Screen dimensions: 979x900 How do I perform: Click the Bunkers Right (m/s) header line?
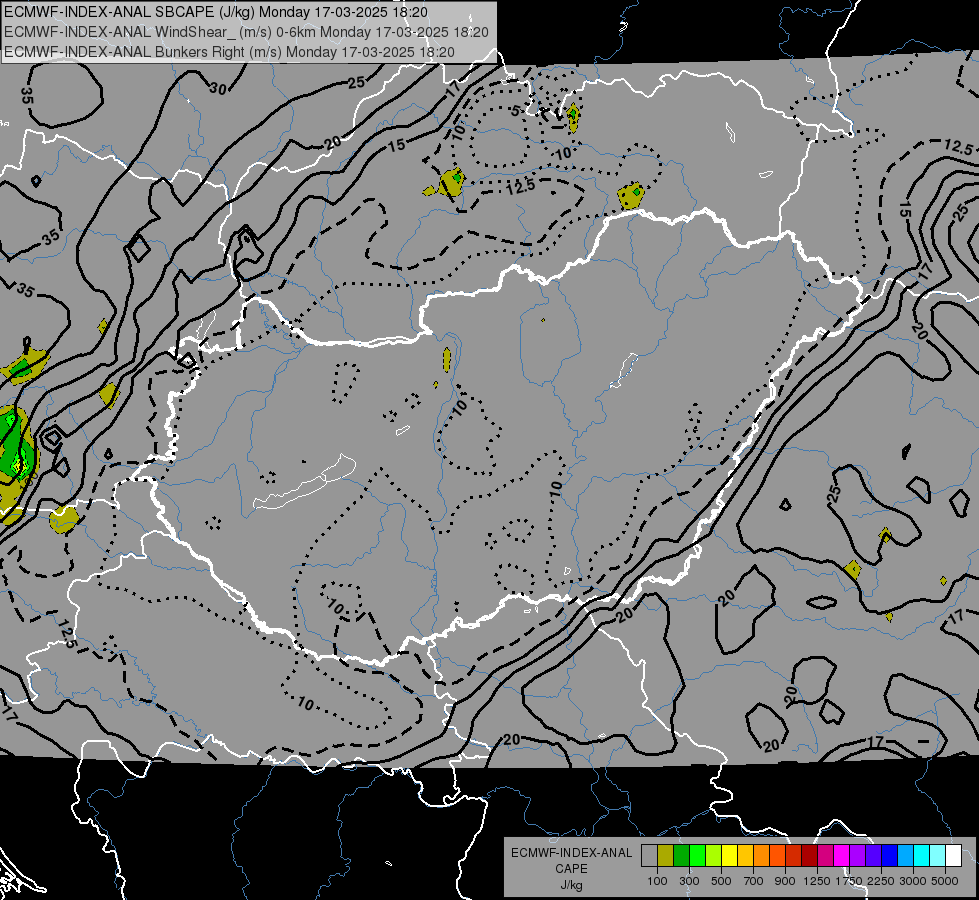point(229,52)
